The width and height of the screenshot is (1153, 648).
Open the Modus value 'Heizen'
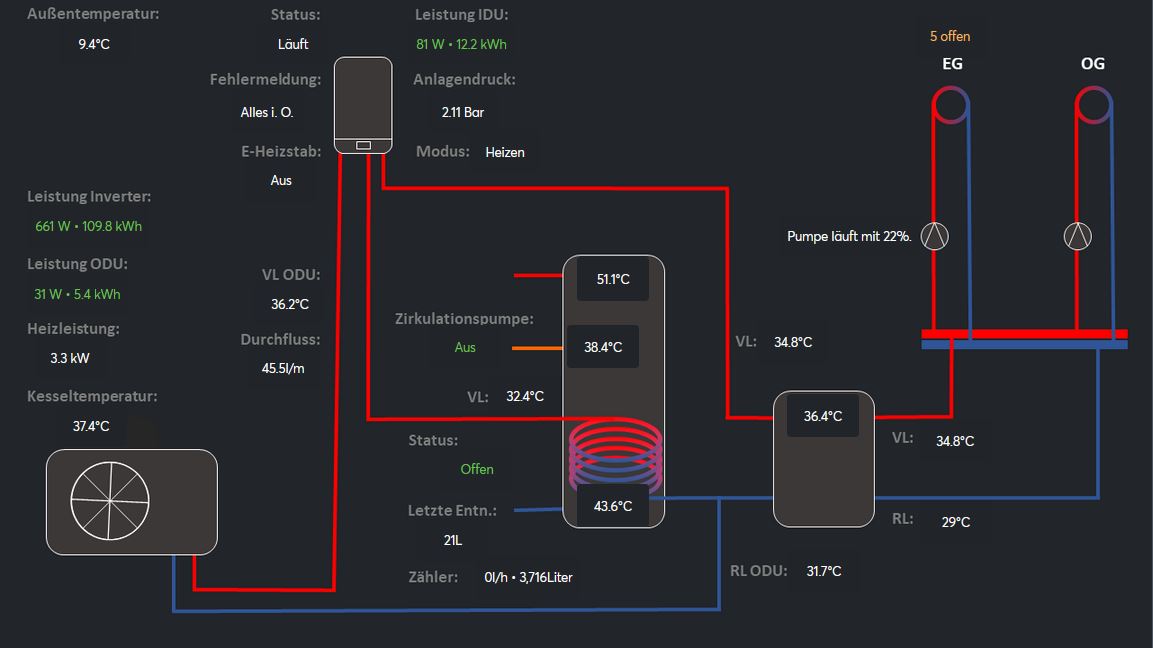click(x=504, y=153)
